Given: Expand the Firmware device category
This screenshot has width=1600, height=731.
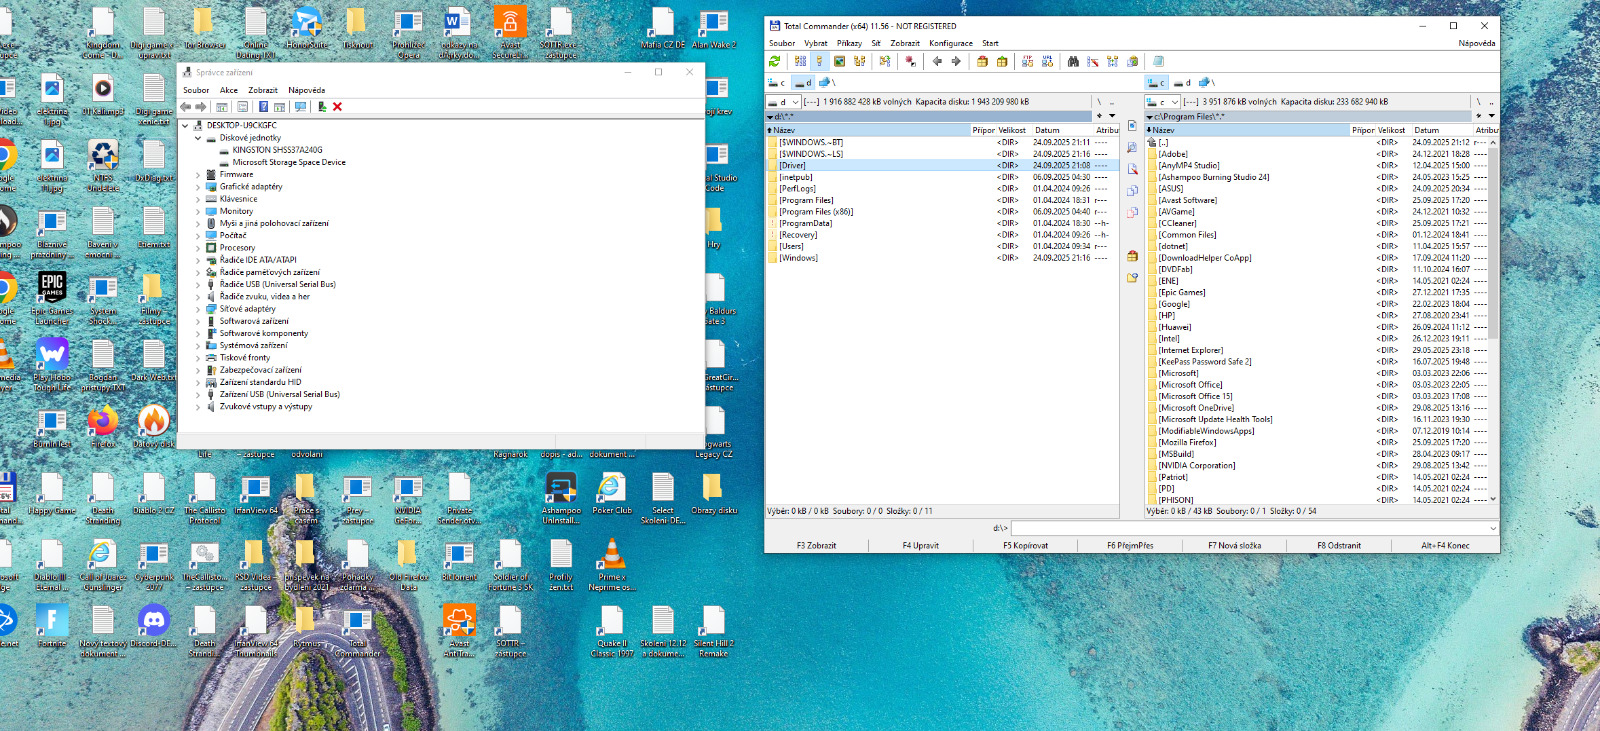Looking at the screenshot, I should [198, 175].
